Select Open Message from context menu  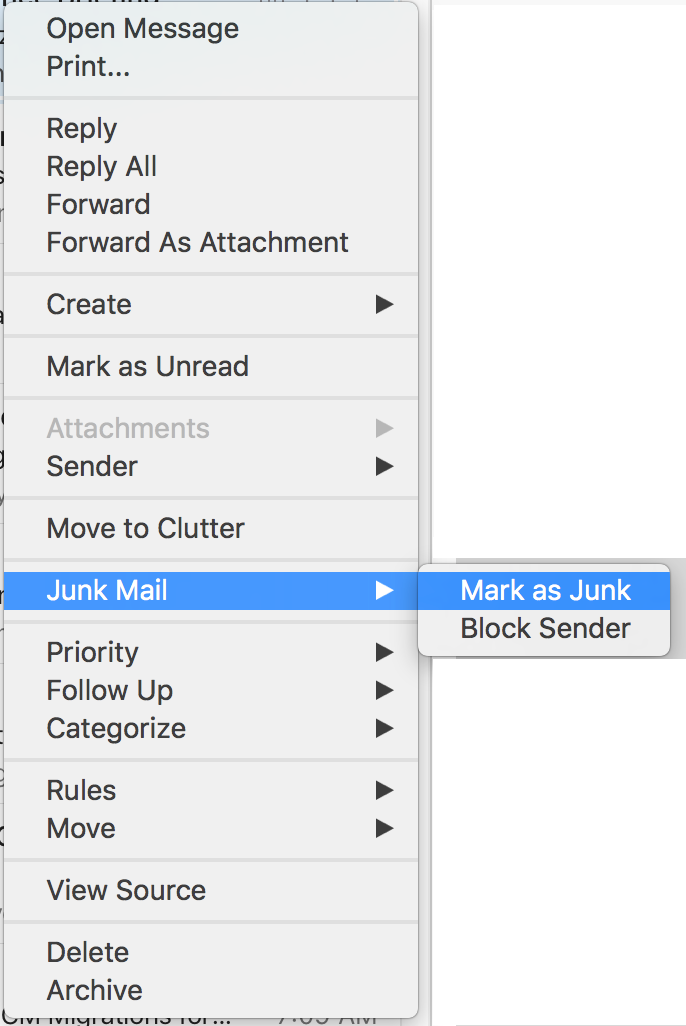click(211, 29)
